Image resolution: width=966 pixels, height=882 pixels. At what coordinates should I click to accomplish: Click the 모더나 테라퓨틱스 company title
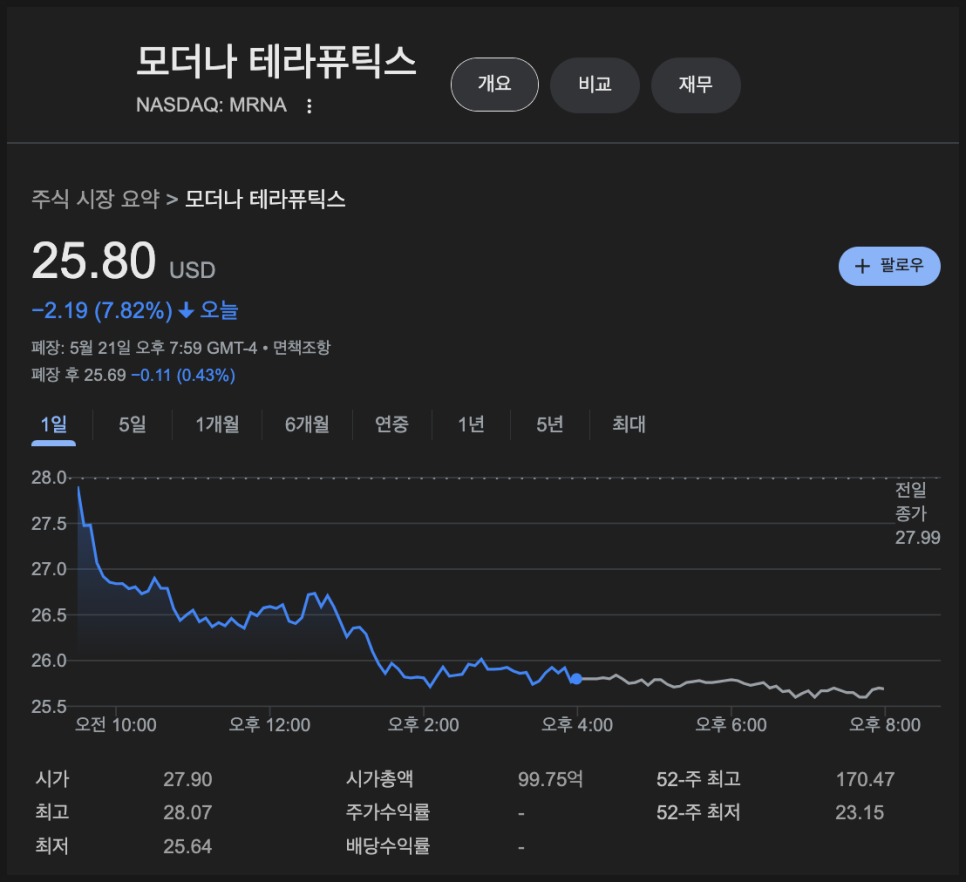tap(276, 62)
